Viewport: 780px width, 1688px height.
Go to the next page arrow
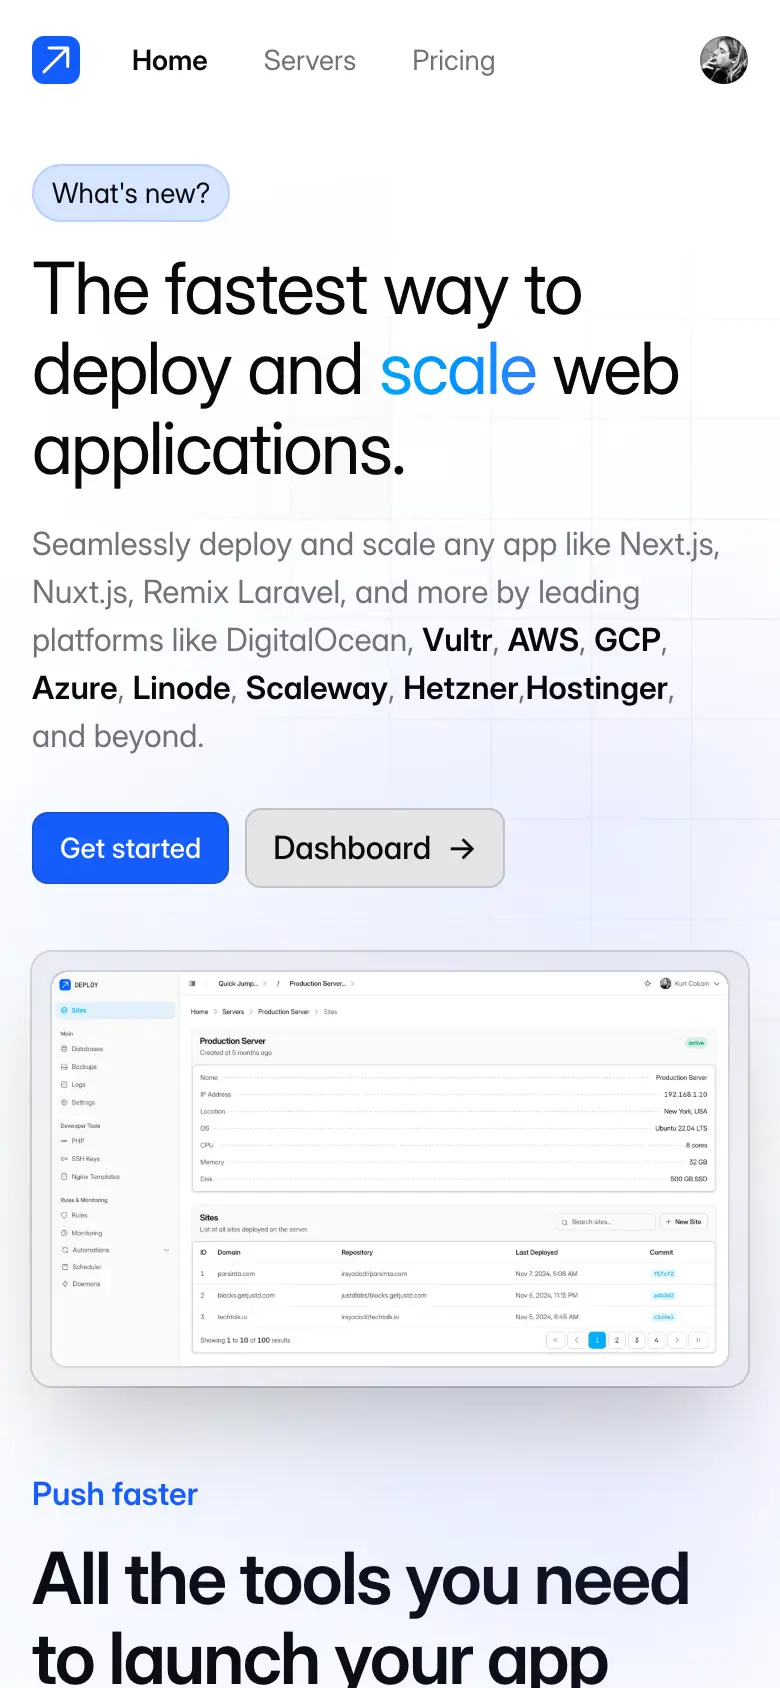(677, 1340)
